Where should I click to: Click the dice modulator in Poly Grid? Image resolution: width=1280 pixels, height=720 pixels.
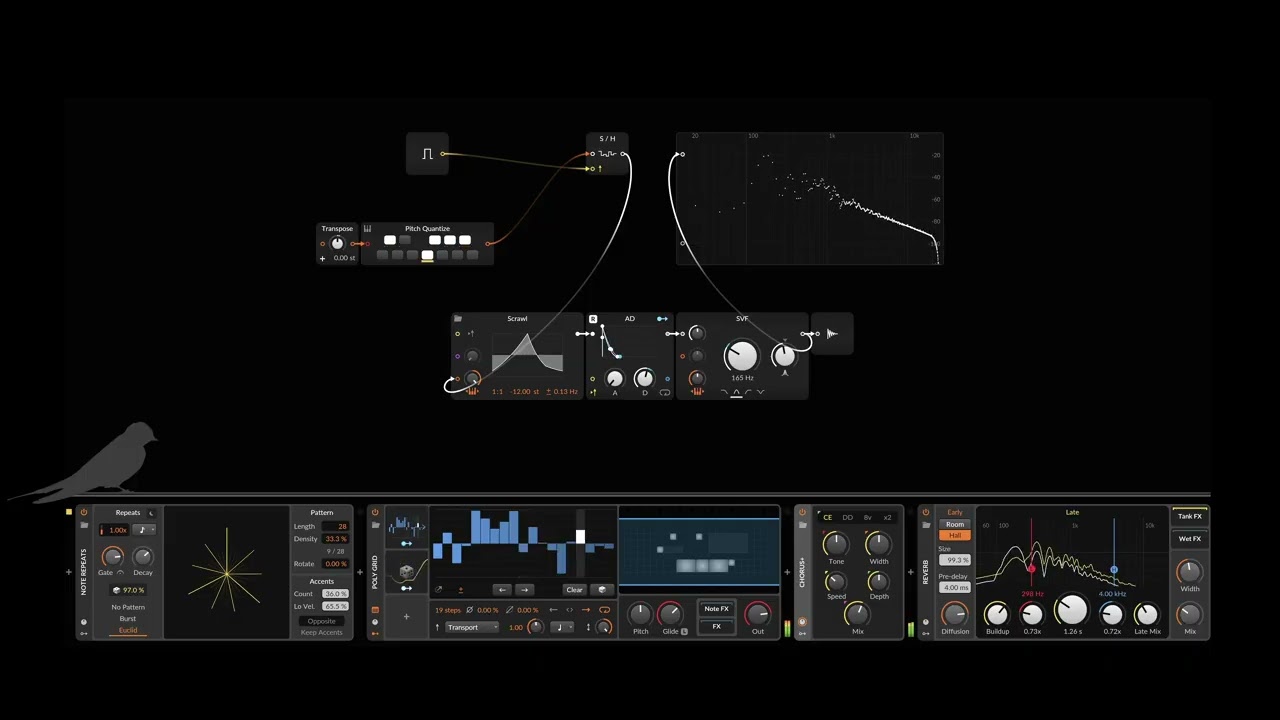pos(406,572)
